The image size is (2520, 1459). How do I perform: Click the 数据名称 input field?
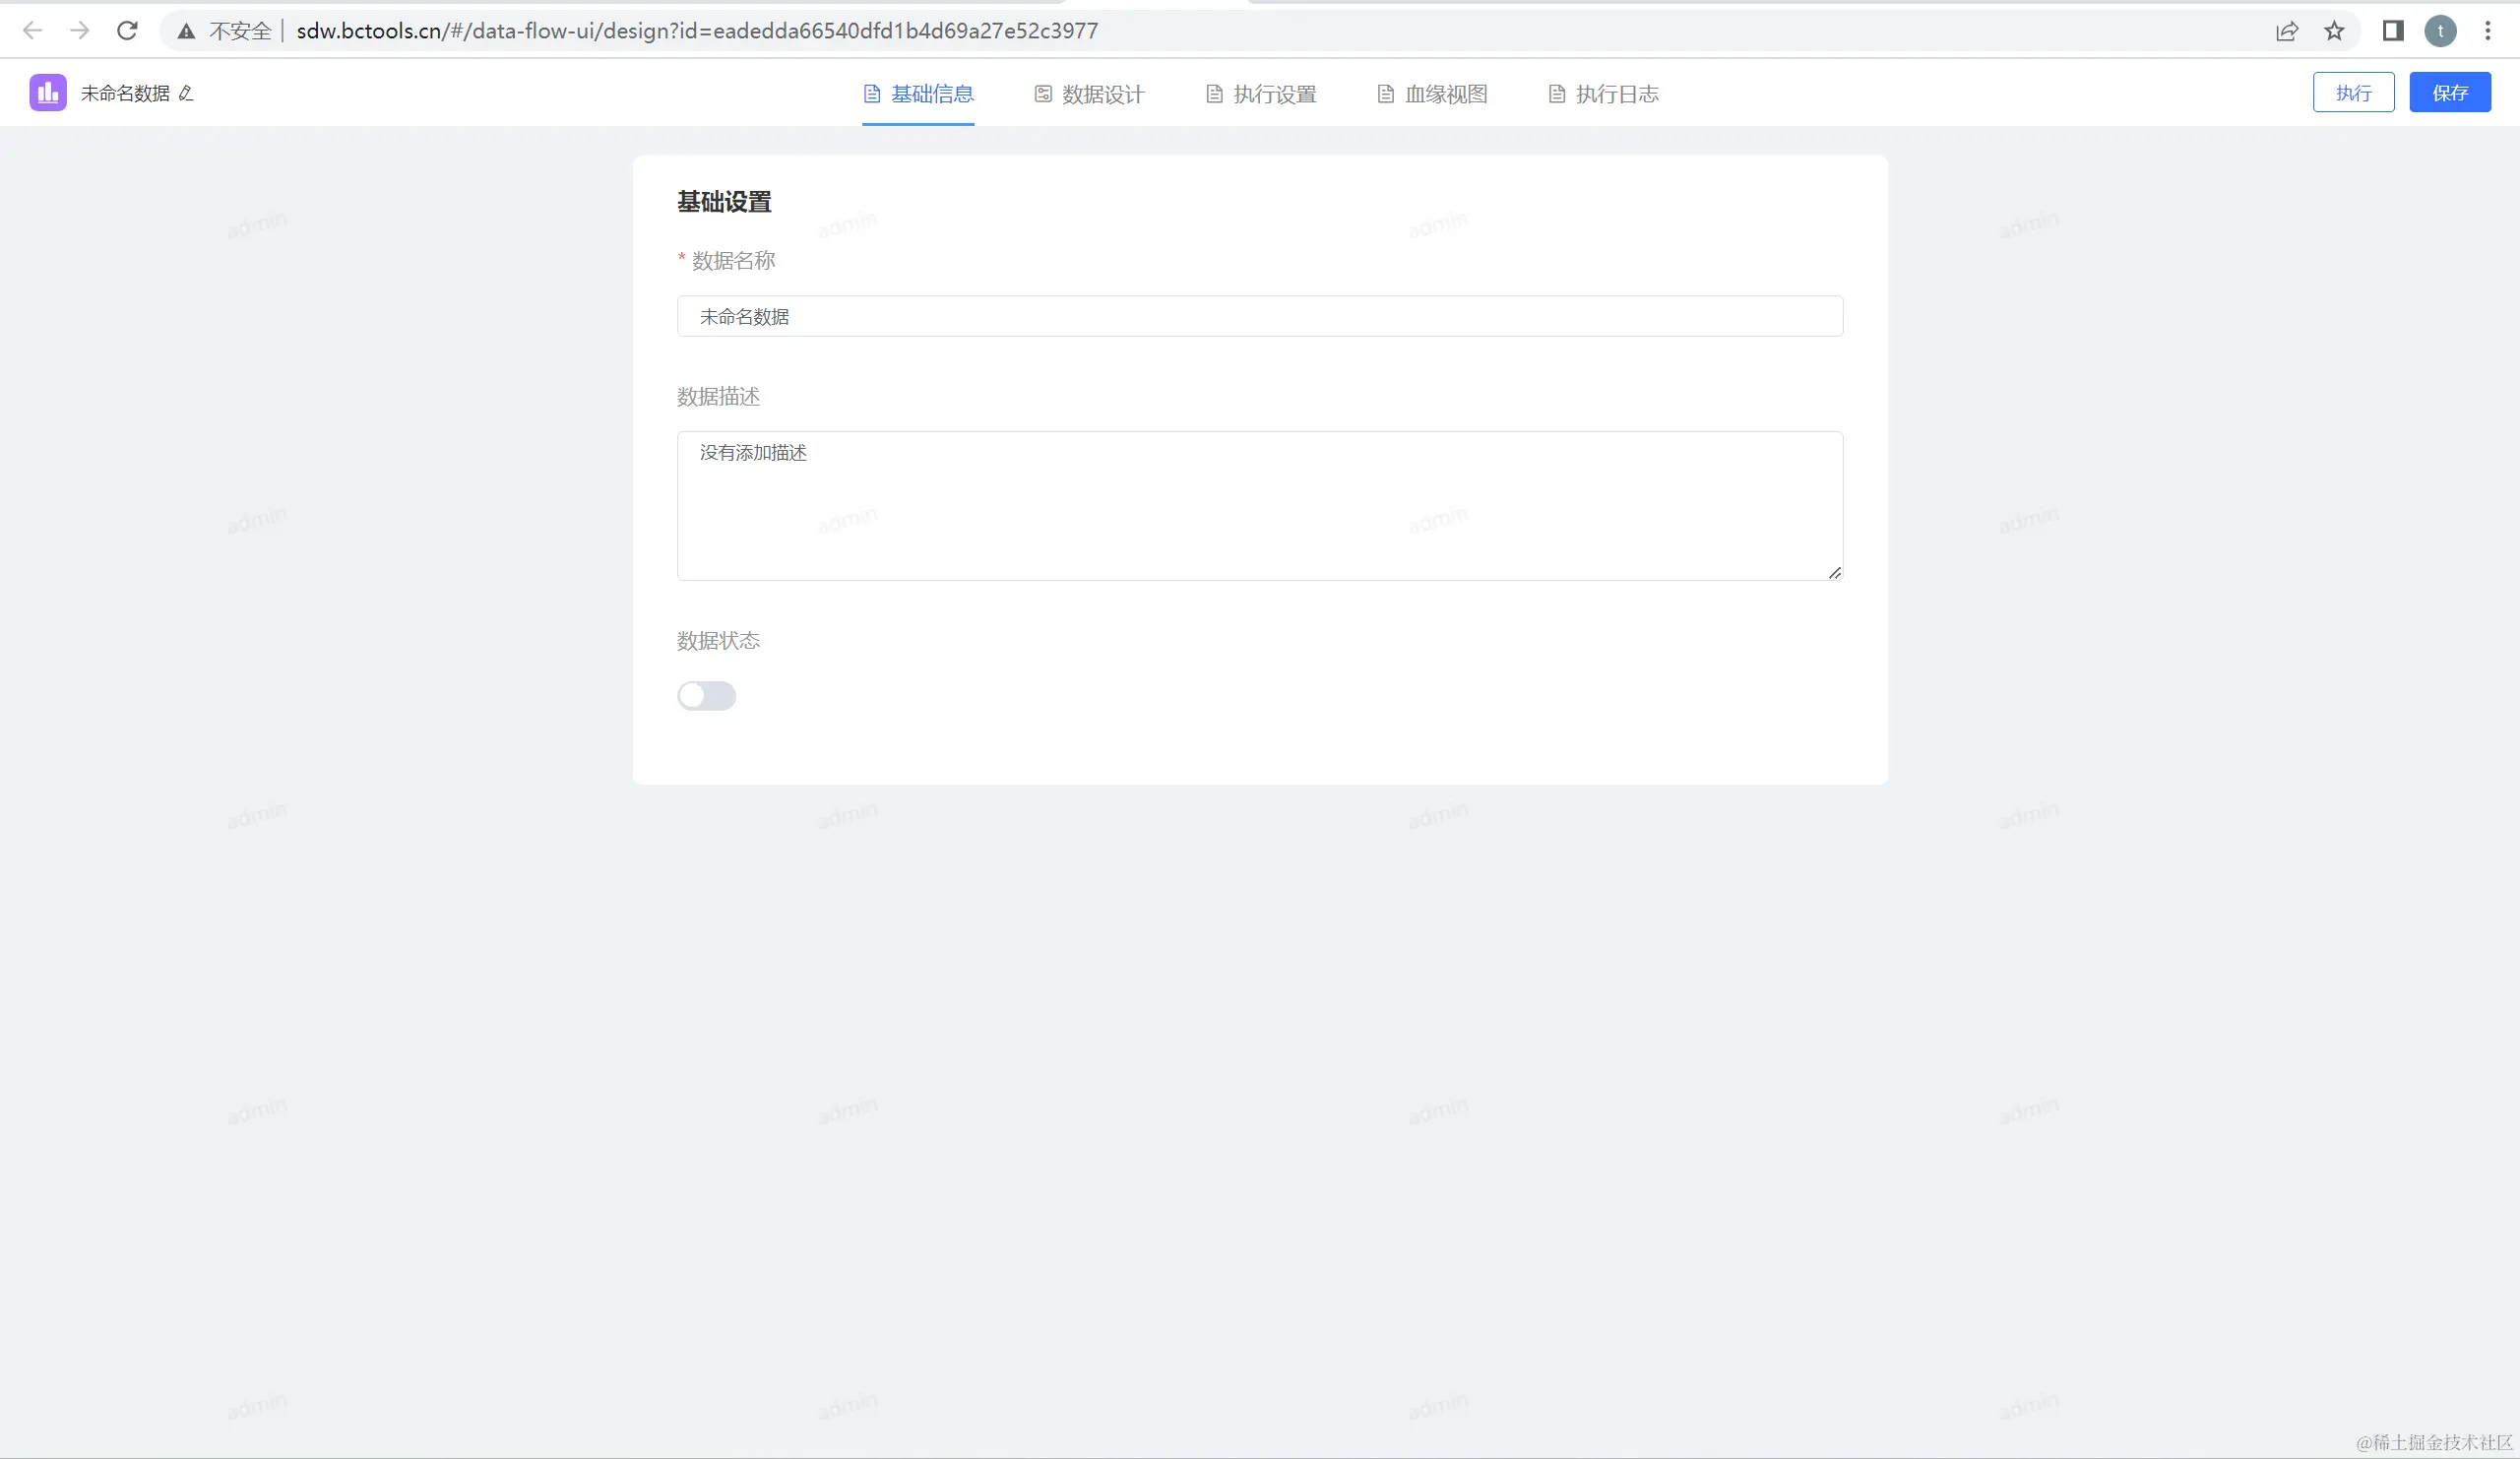coord(1259,317)
